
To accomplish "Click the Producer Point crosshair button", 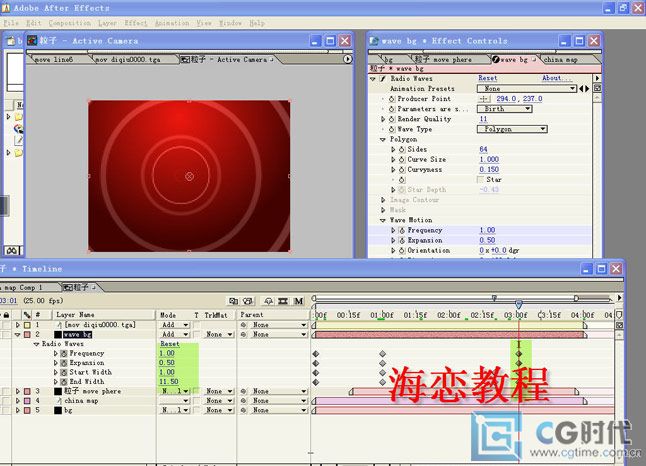I will point(485,99).
